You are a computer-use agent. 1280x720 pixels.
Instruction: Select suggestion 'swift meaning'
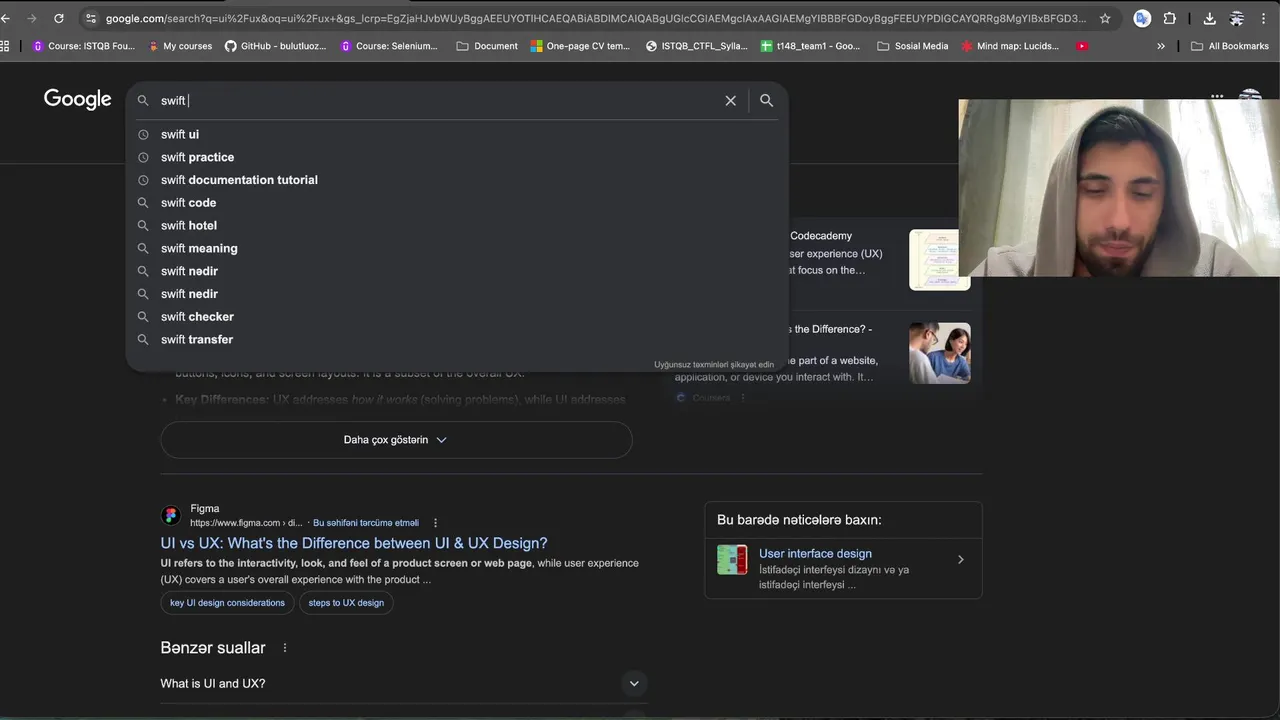click(x=457, y=249)
